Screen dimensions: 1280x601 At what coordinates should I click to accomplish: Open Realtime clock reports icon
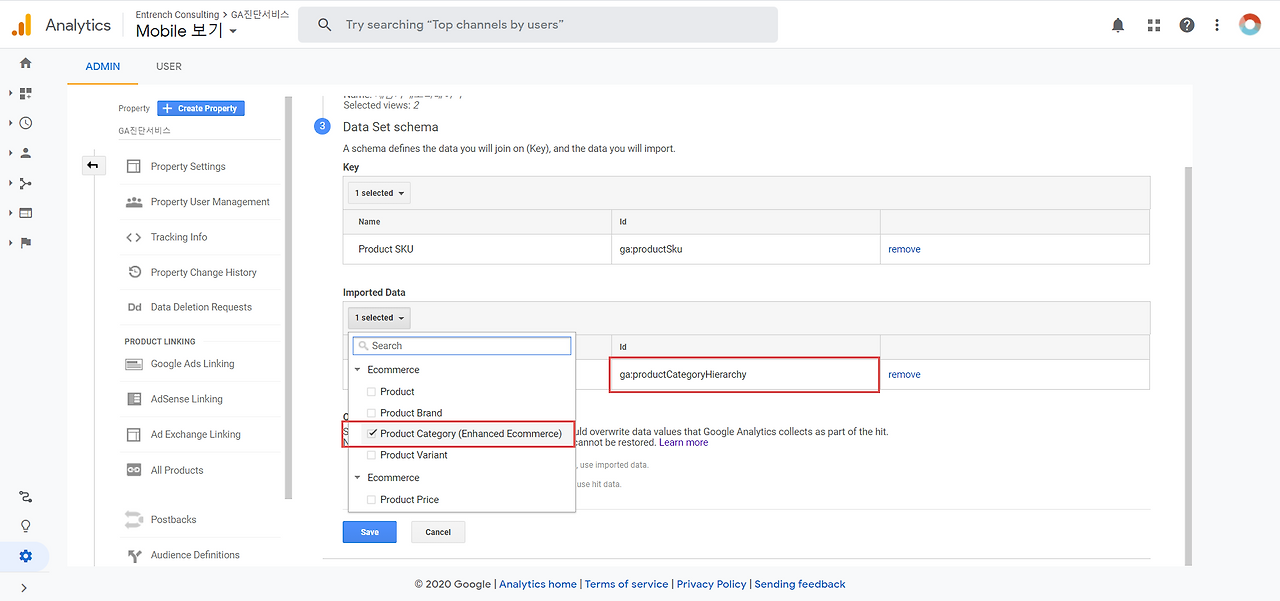tap(26, 123)
